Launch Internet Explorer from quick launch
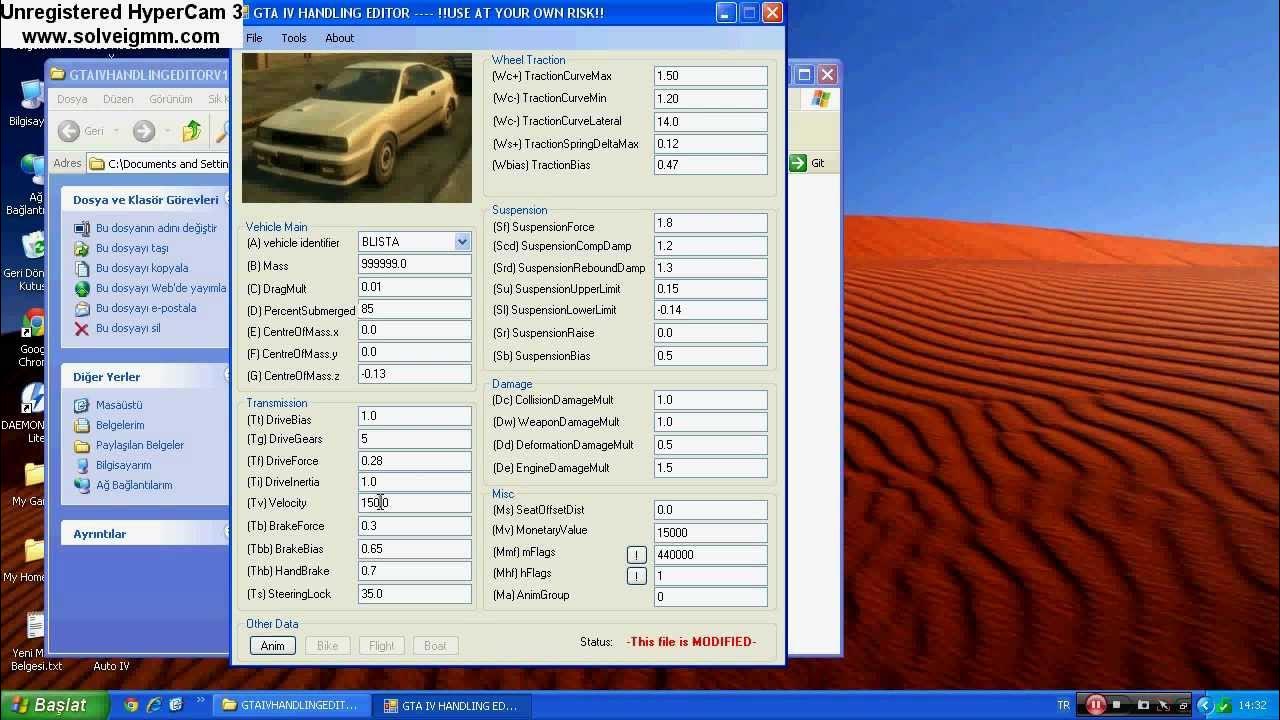 154,705
